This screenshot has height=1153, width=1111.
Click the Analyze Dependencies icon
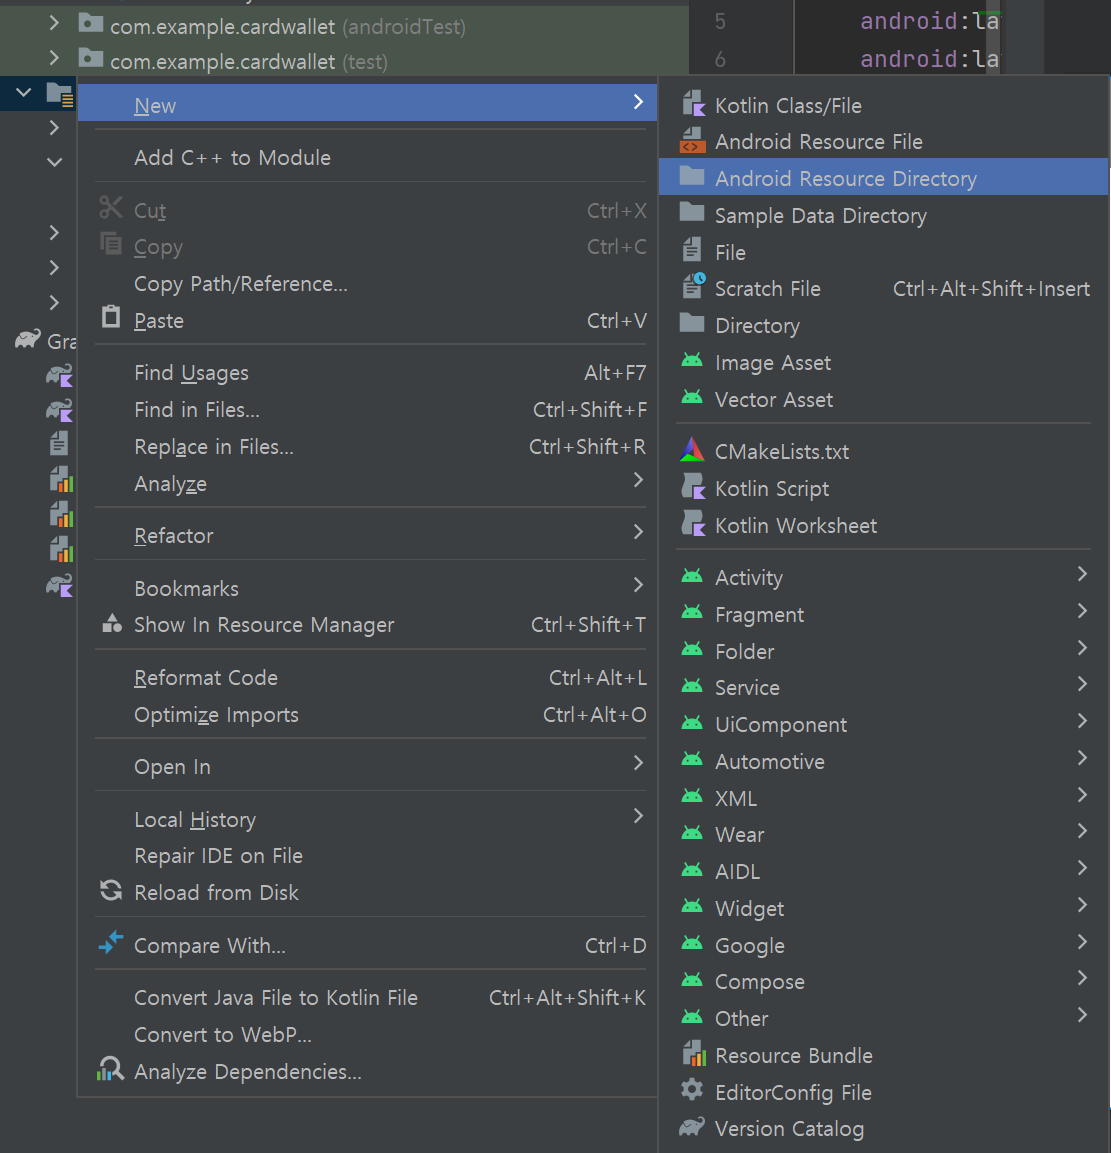(x=110, y=1069)
